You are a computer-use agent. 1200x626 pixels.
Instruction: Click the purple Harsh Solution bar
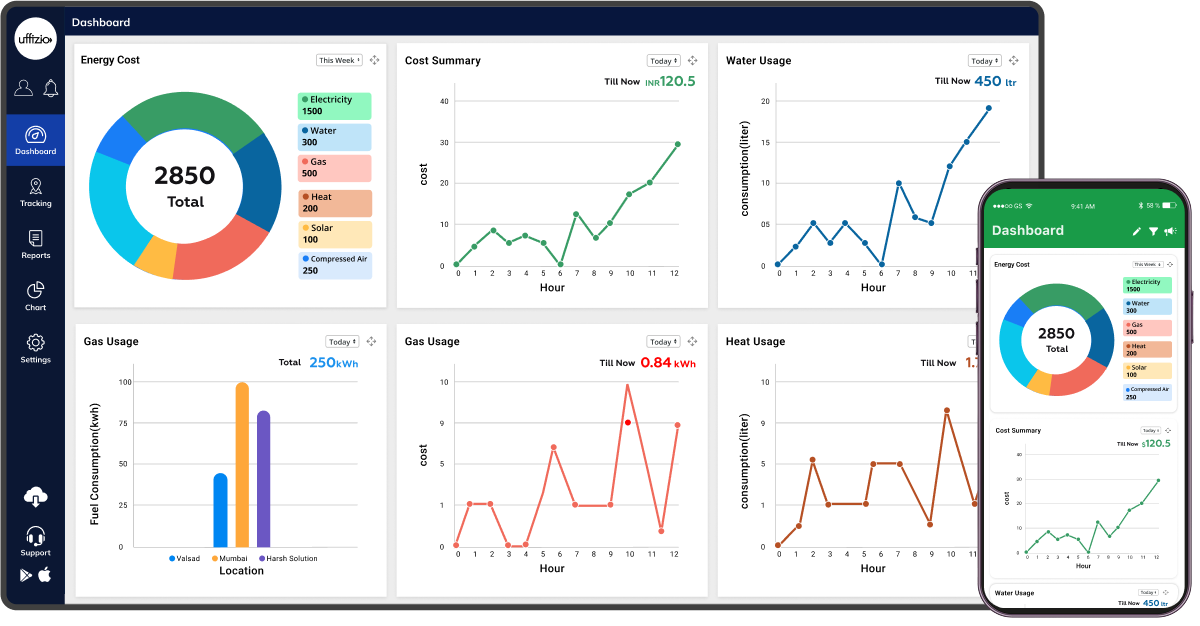pos(264,479)
